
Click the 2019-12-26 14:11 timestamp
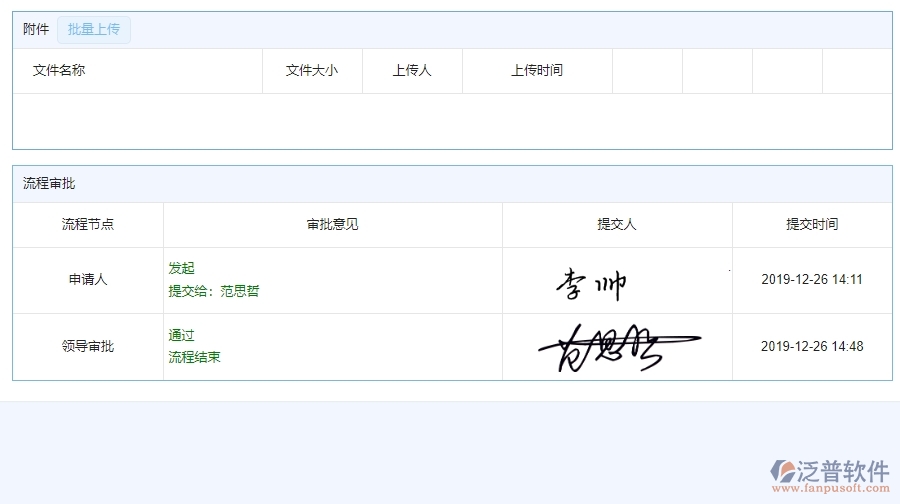click(x=812, y=280)
